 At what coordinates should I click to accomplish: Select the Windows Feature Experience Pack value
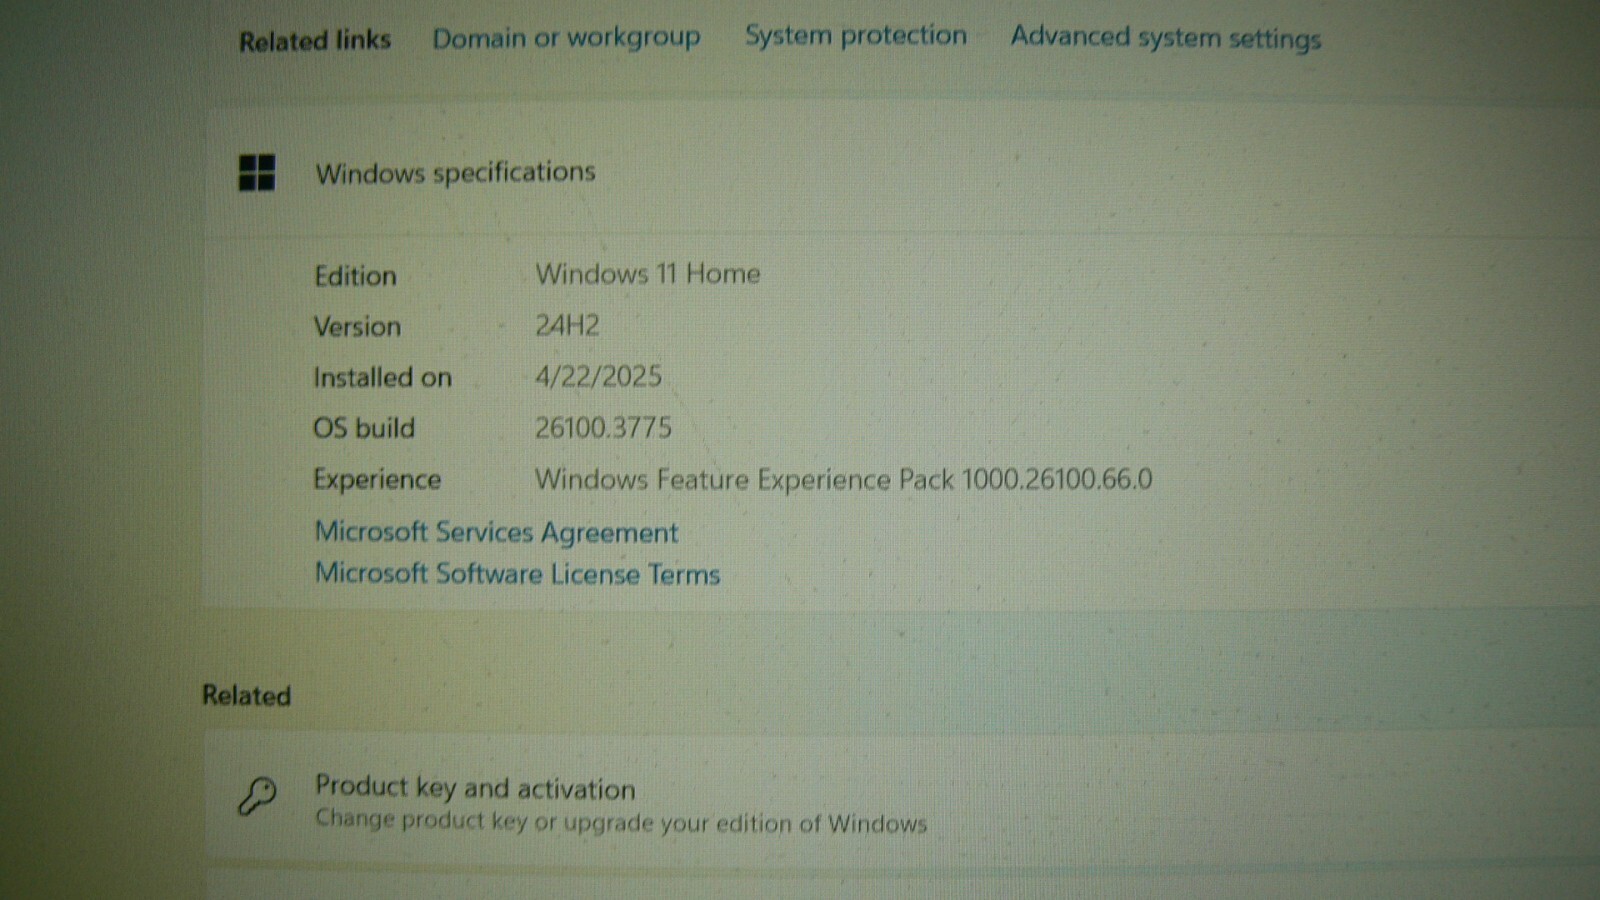(843, 480)
